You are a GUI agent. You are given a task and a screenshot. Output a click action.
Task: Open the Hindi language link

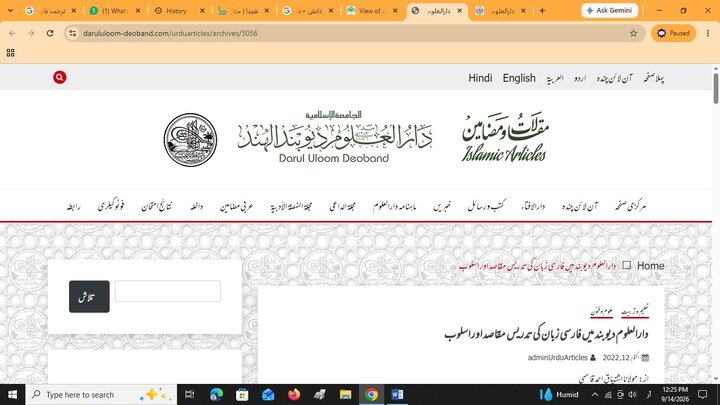[x=480, y=78]
